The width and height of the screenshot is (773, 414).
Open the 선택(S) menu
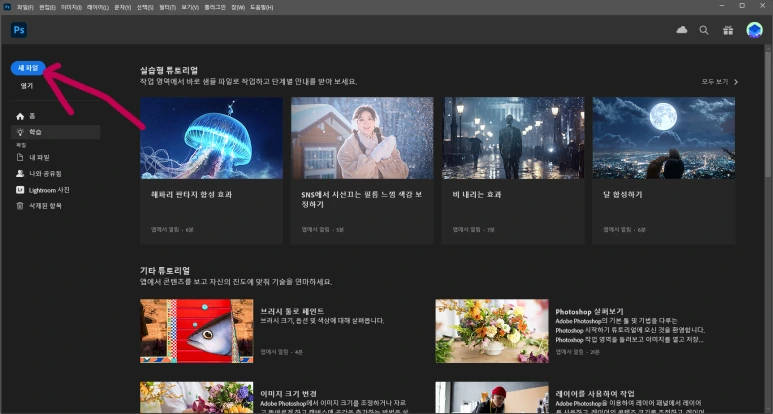tap(144, 7)
